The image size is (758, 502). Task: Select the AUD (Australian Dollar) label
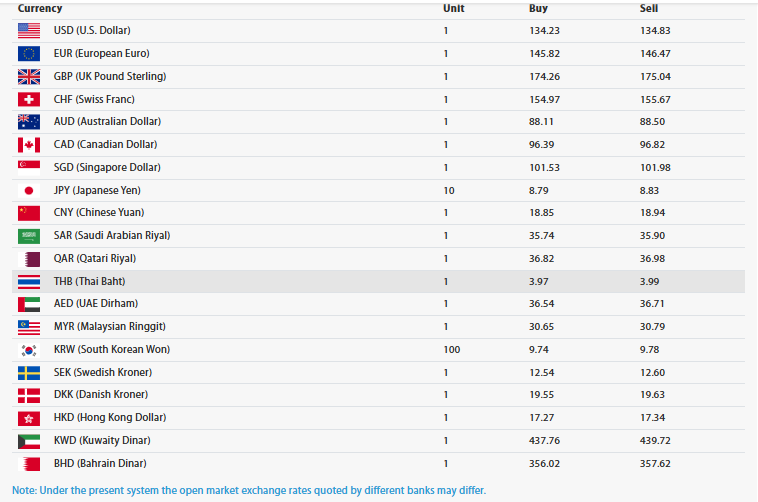(x=107, y=121)
